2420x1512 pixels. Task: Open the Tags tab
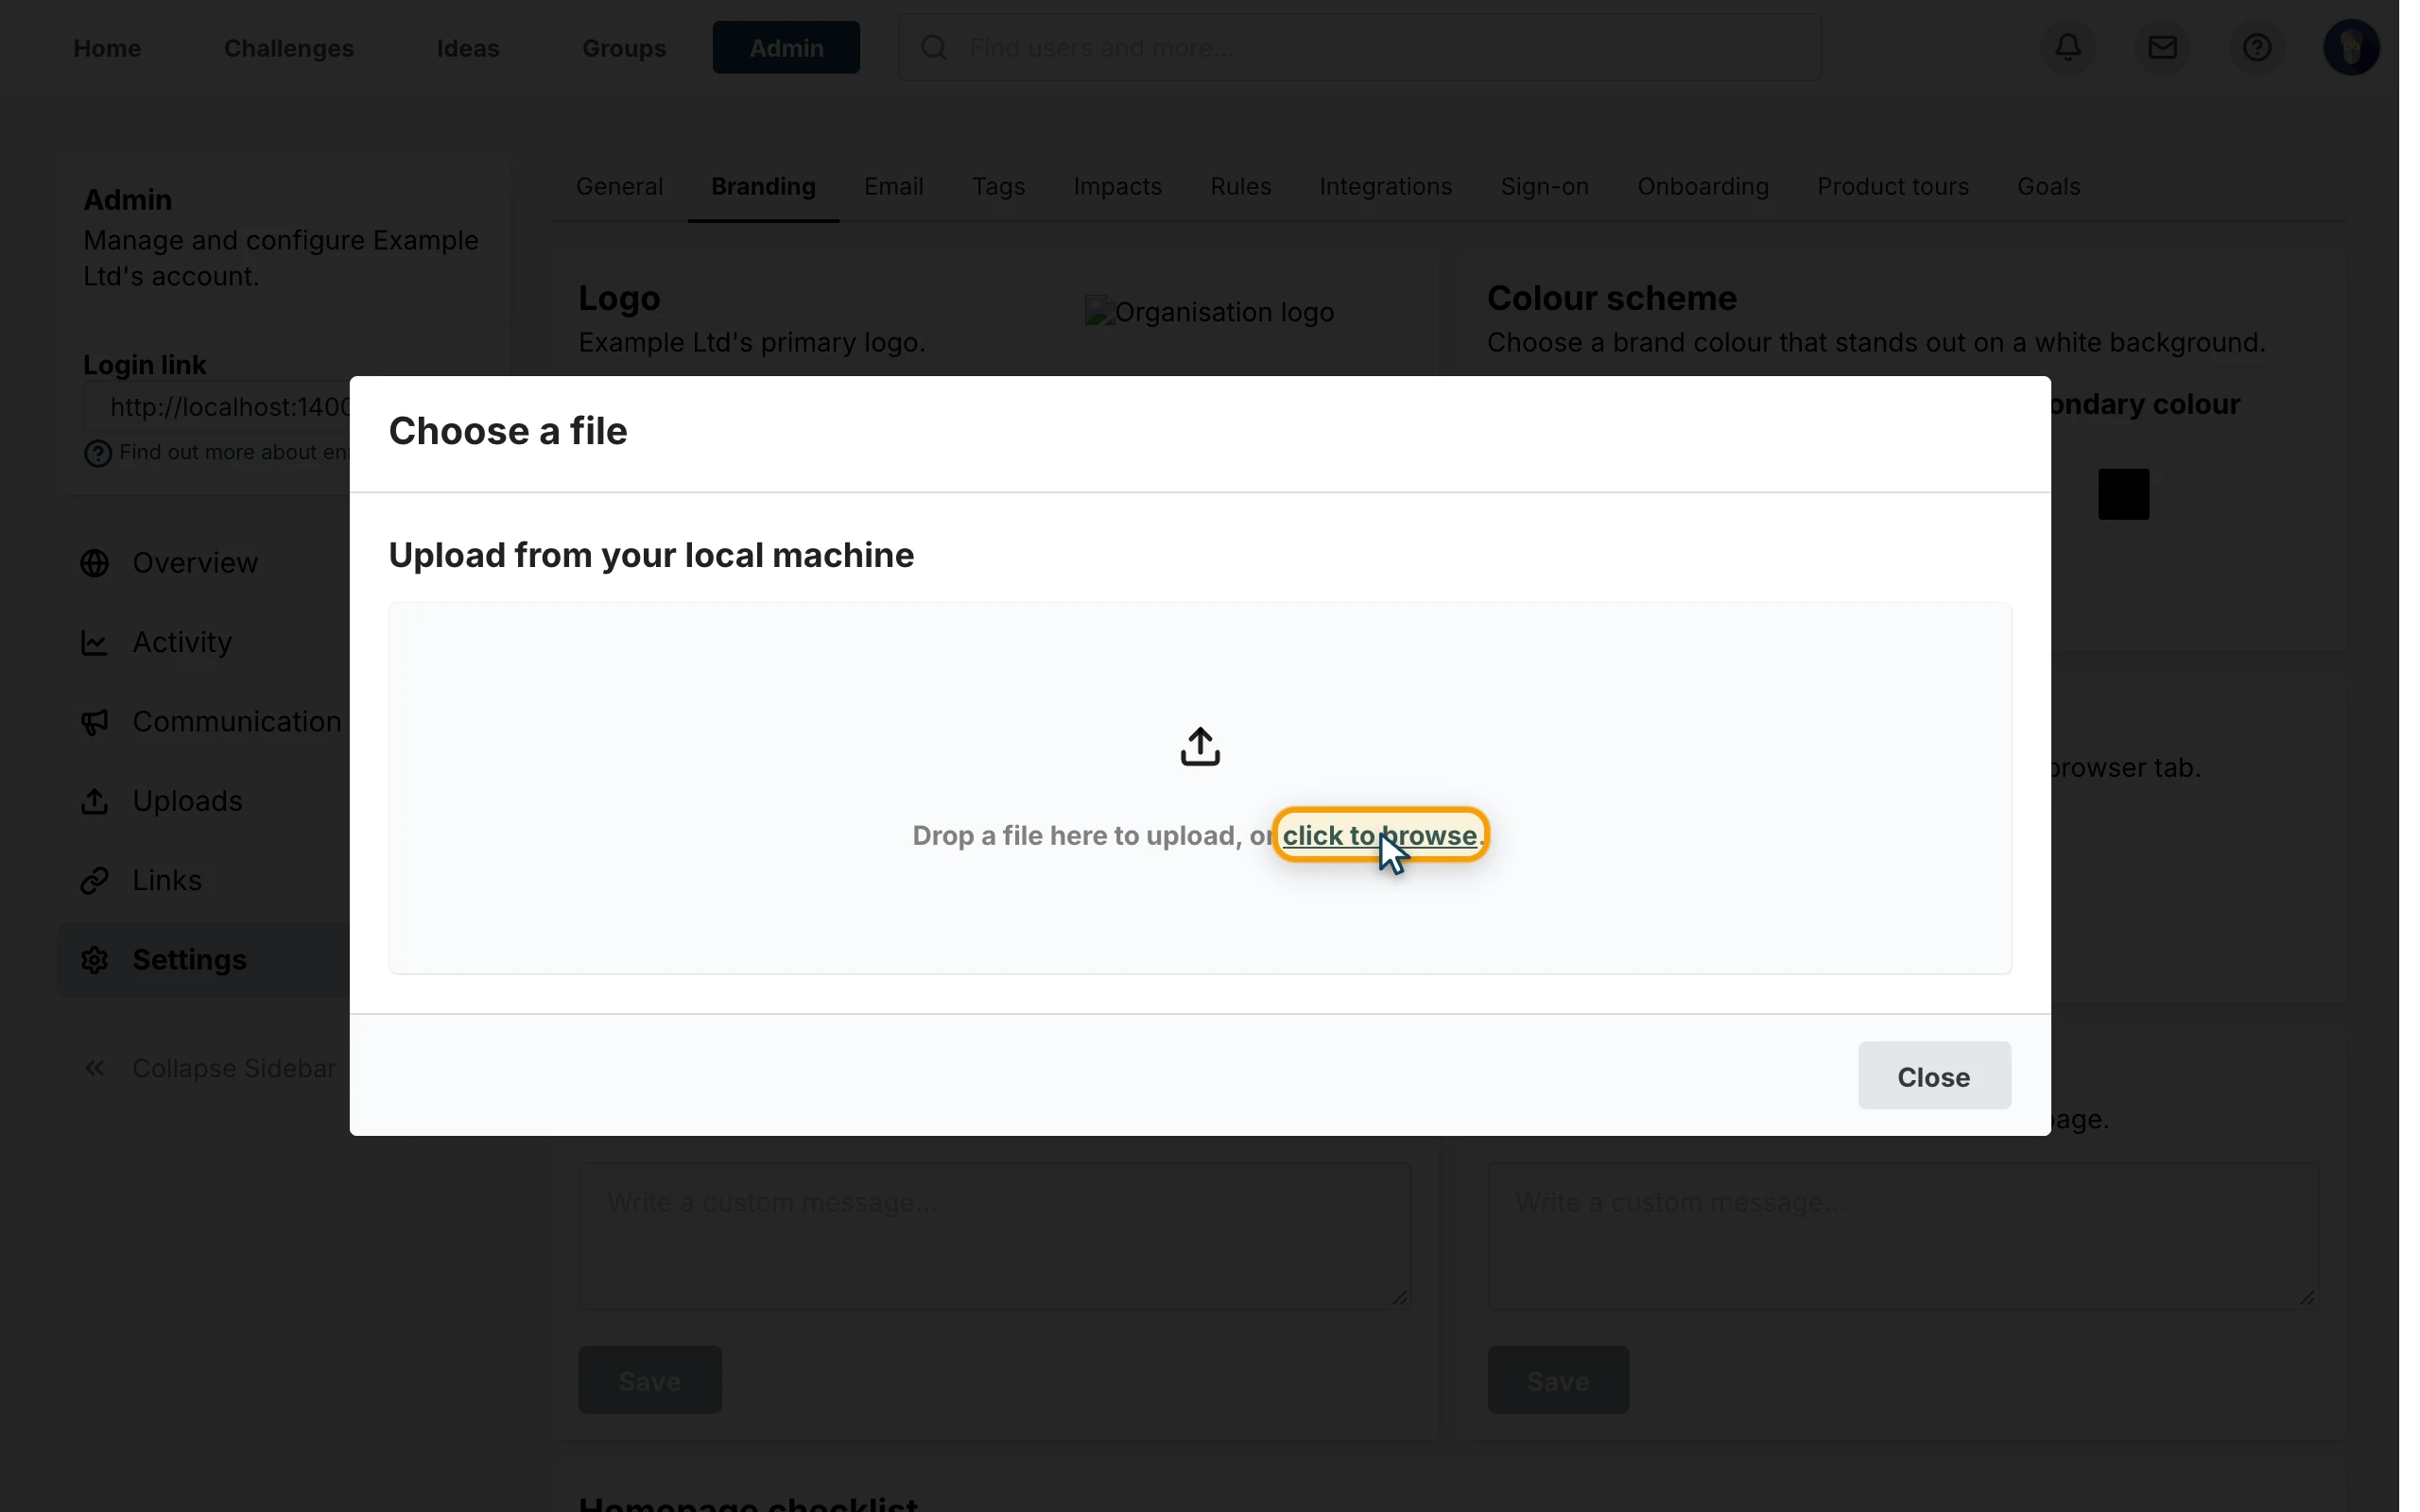pyautogui.click(x=998, y=187)
